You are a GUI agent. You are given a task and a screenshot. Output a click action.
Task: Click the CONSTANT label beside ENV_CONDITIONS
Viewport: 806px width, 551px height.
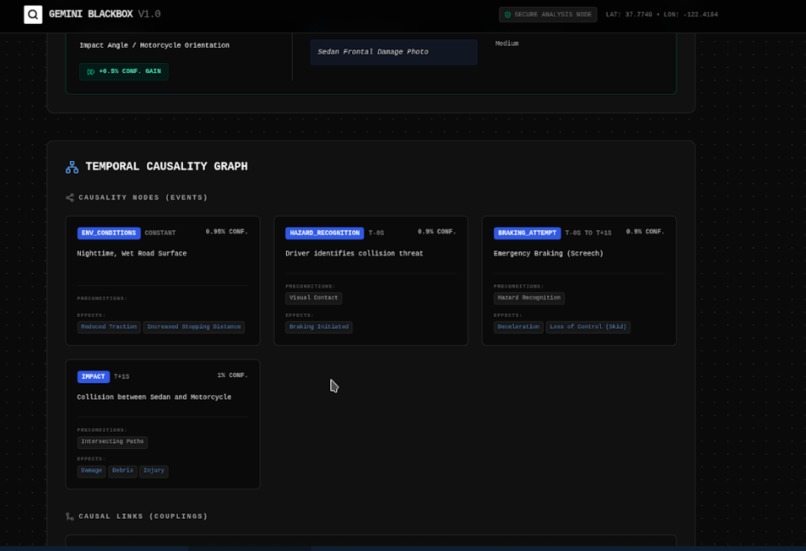pyautogui.click(x=160, y=233)
